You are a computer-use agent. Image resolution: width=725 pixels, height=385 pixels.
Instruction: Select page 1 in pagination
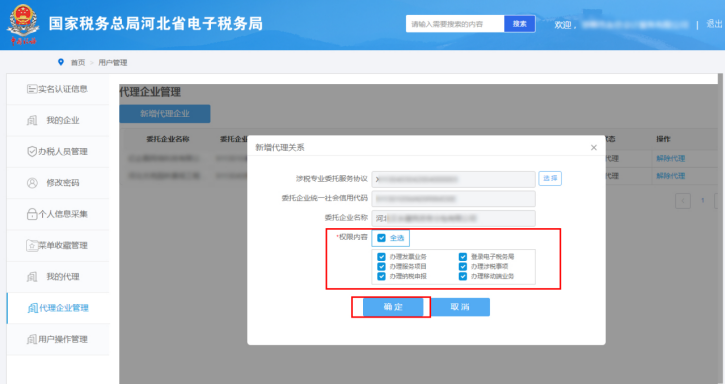(x=702, y=201)
